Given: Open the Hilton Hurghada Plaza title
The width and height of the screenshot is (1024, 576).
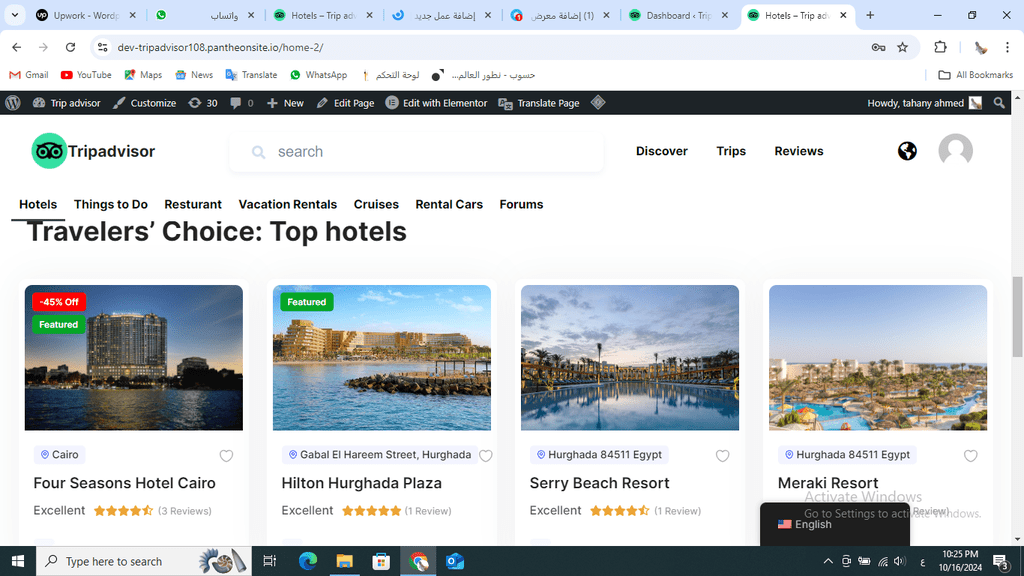Looking at the screenshot, I should 361,483.
